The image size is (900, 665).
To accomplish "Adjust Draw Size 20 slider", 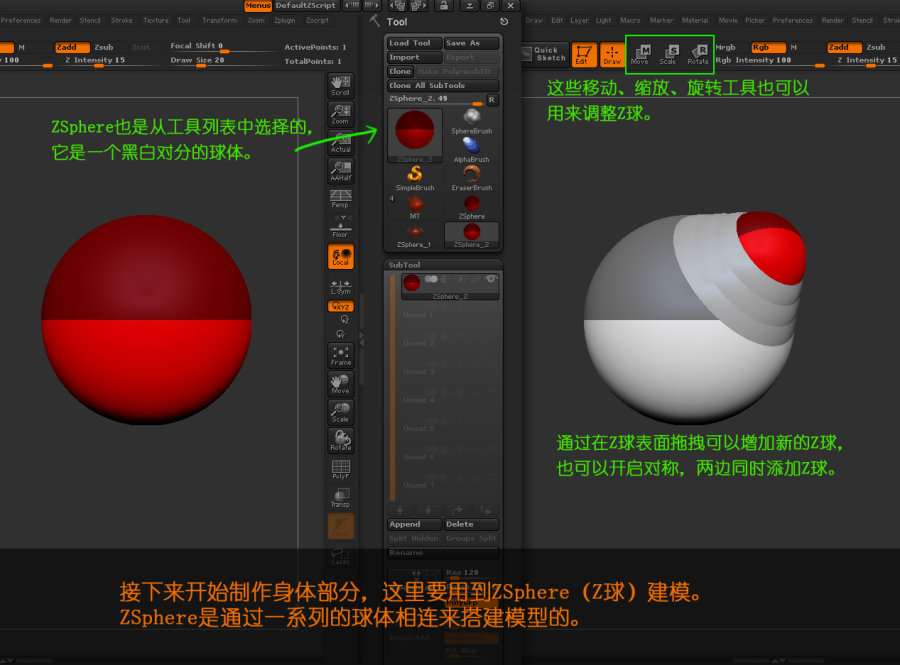I will [223, 60].
